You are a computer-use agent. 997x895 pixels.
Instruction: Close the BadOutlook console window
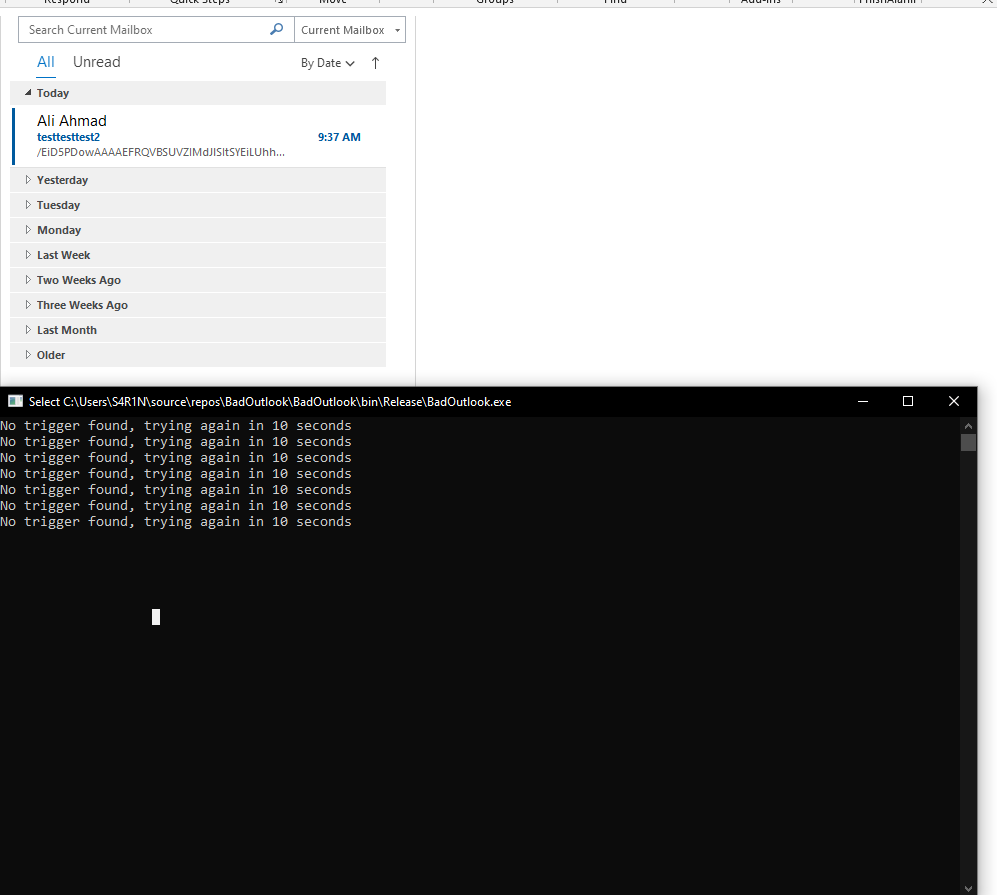click(954, 401)
